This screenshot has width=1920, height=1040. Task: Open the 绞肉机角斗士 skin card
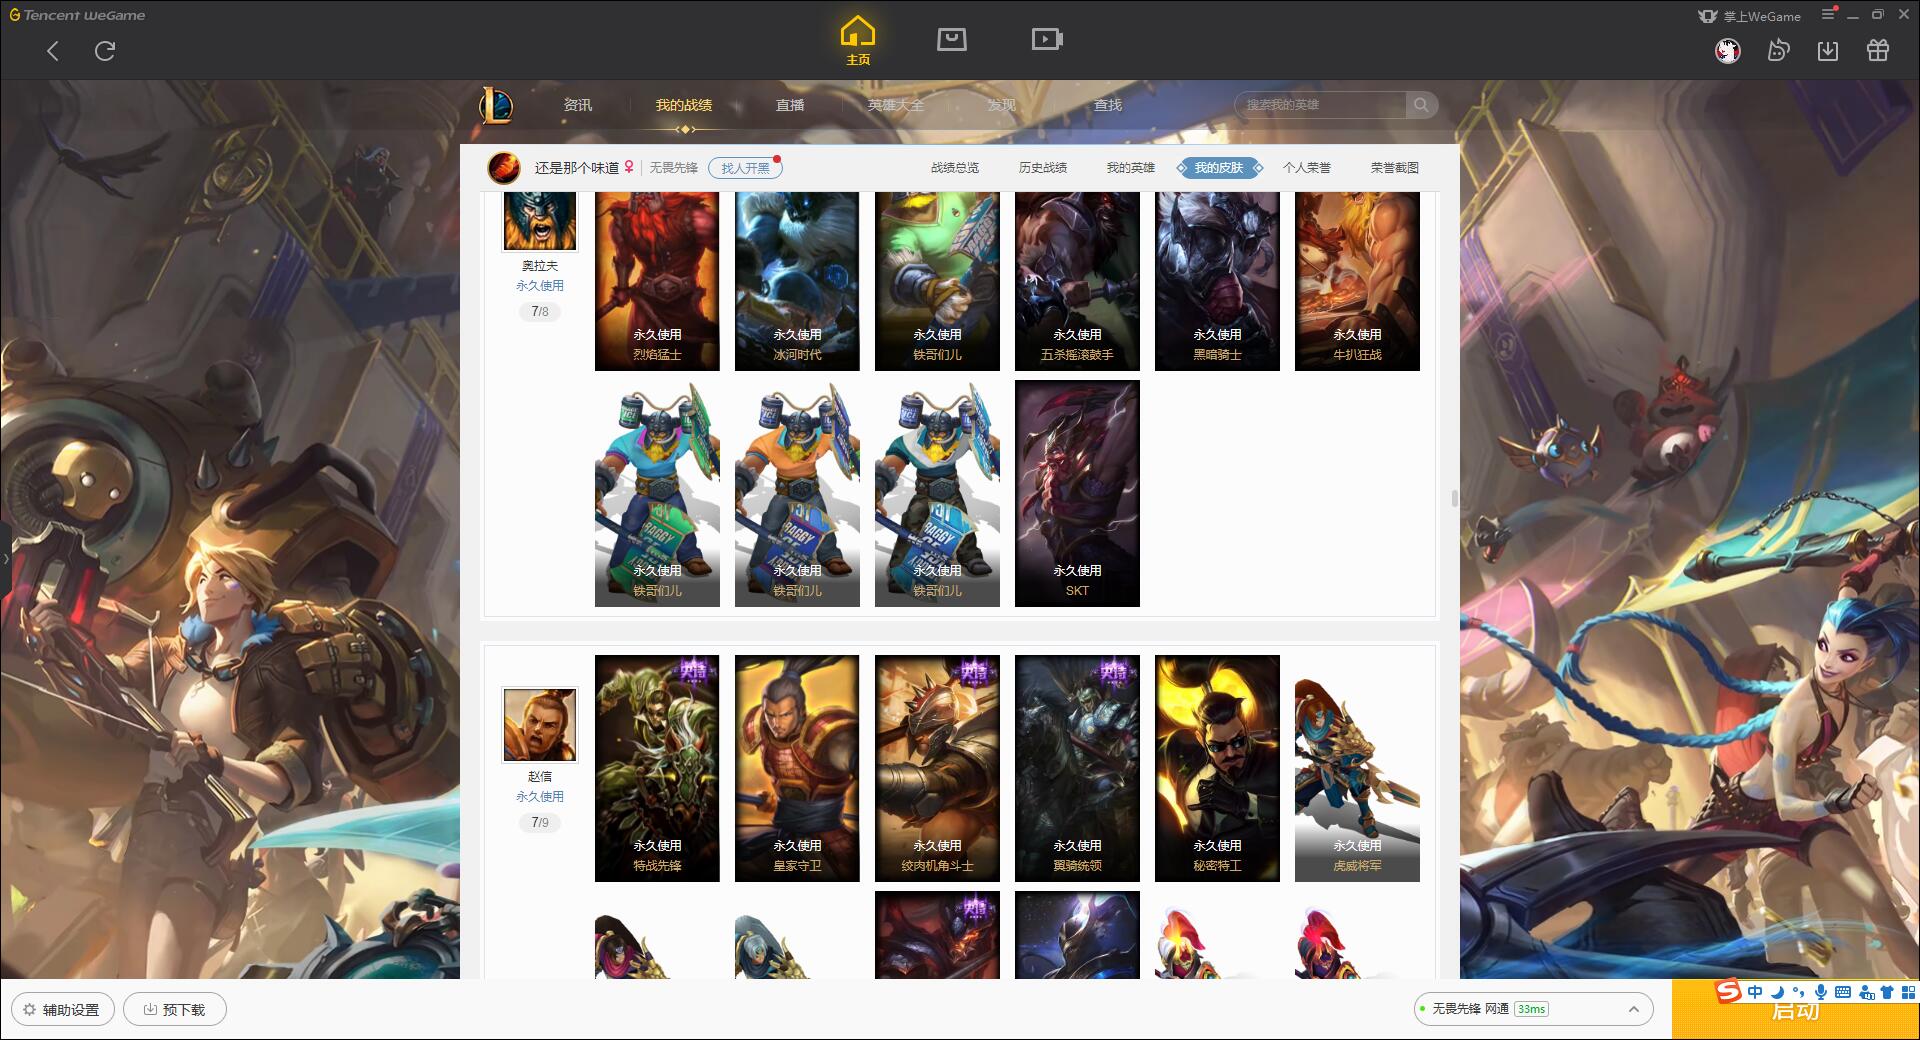937,768
